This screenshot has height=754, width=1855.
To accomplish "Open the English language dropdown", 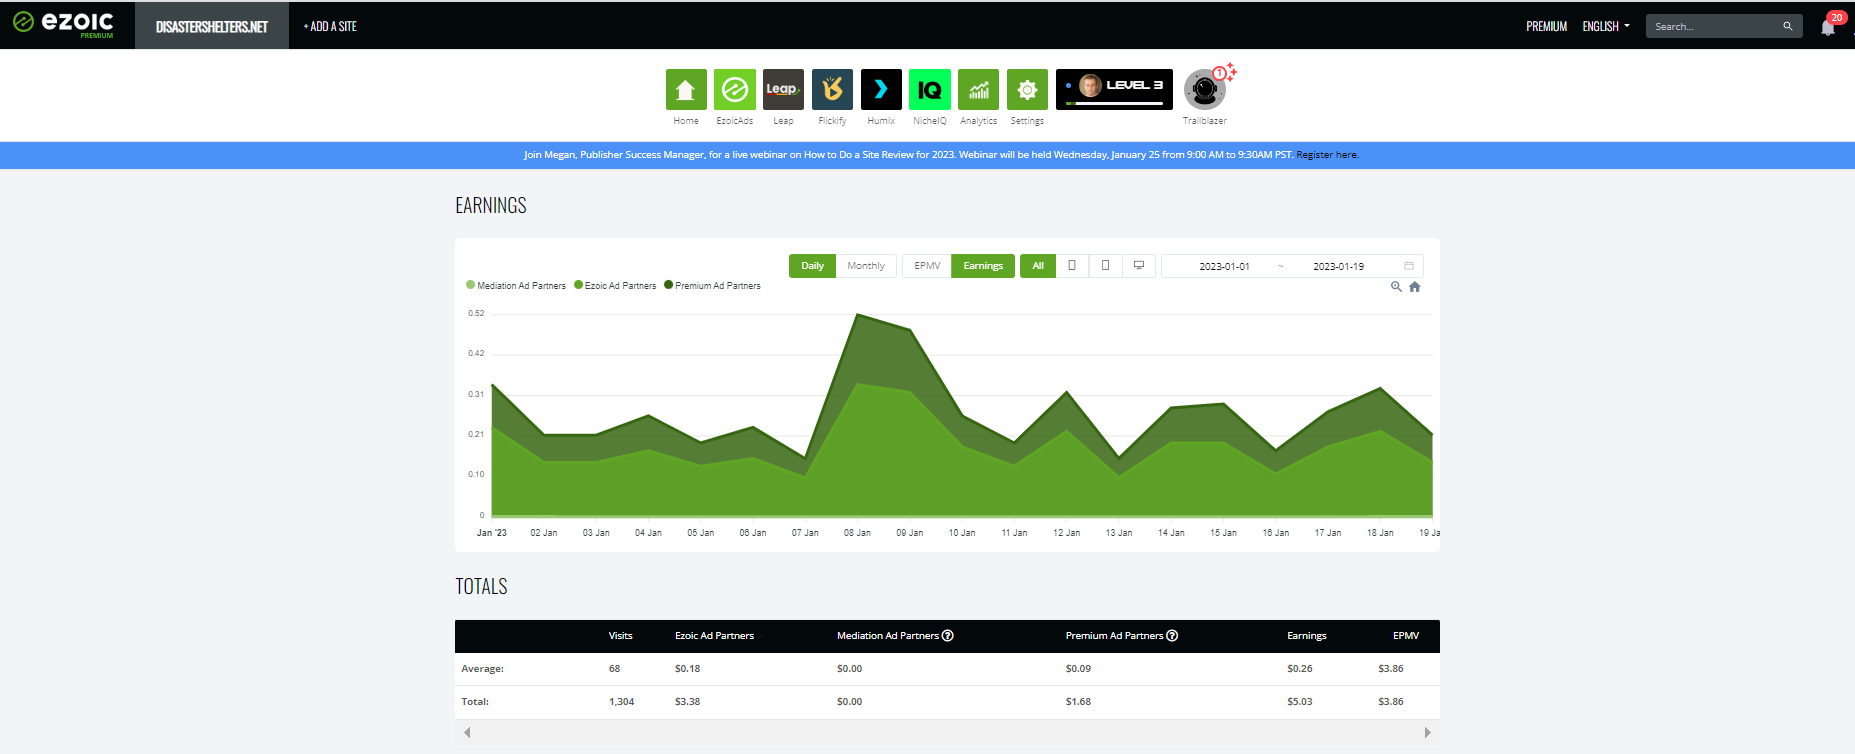I will coord(1606,27).
